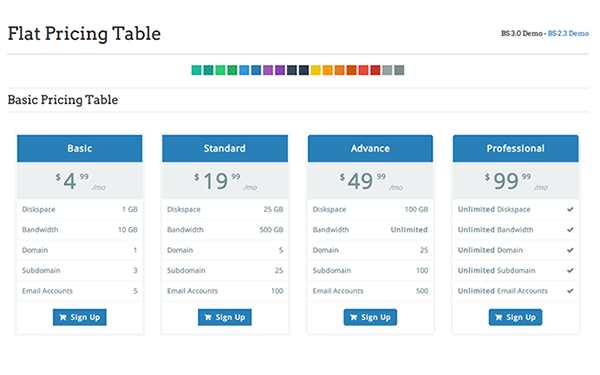Click the $19.99 per month price
This screenshot has width=600, height=375.
pyautogui.click(x=225, y=181)
